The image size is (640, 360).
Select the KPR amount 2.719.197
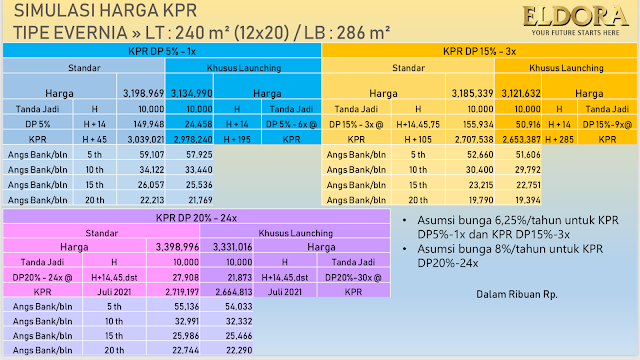pos(182,292)
